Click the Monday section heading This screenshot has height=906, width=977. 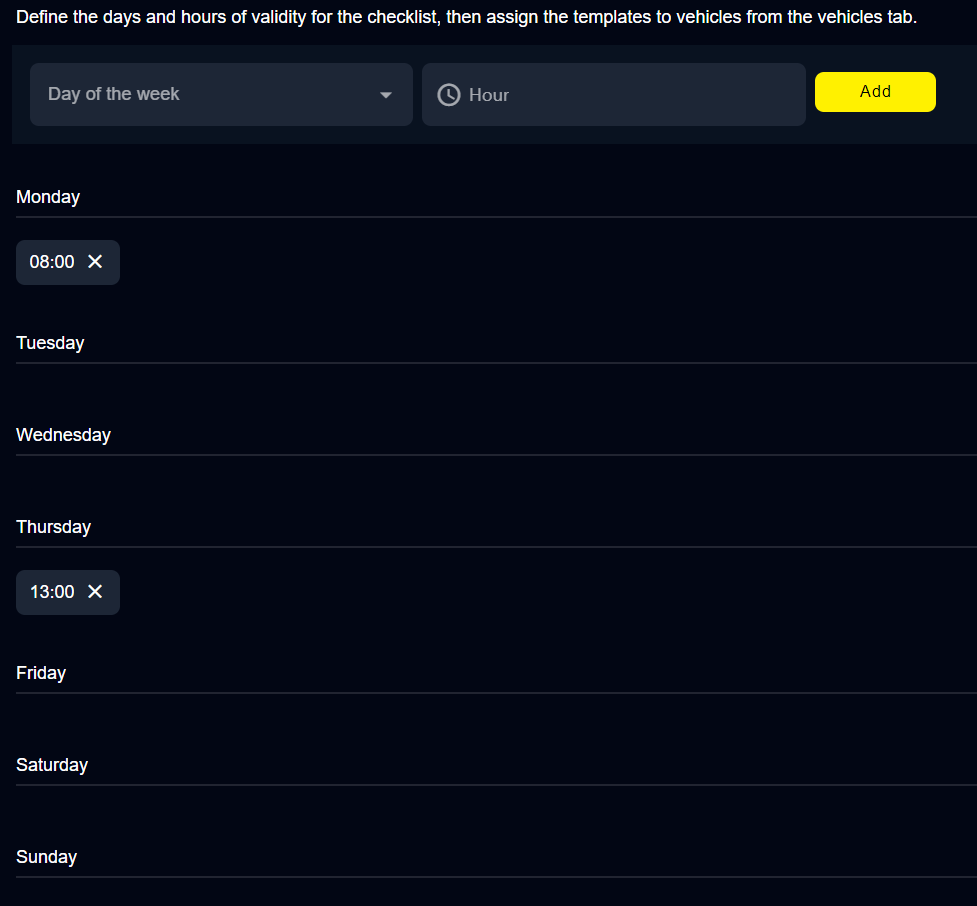tap(48, 197)
